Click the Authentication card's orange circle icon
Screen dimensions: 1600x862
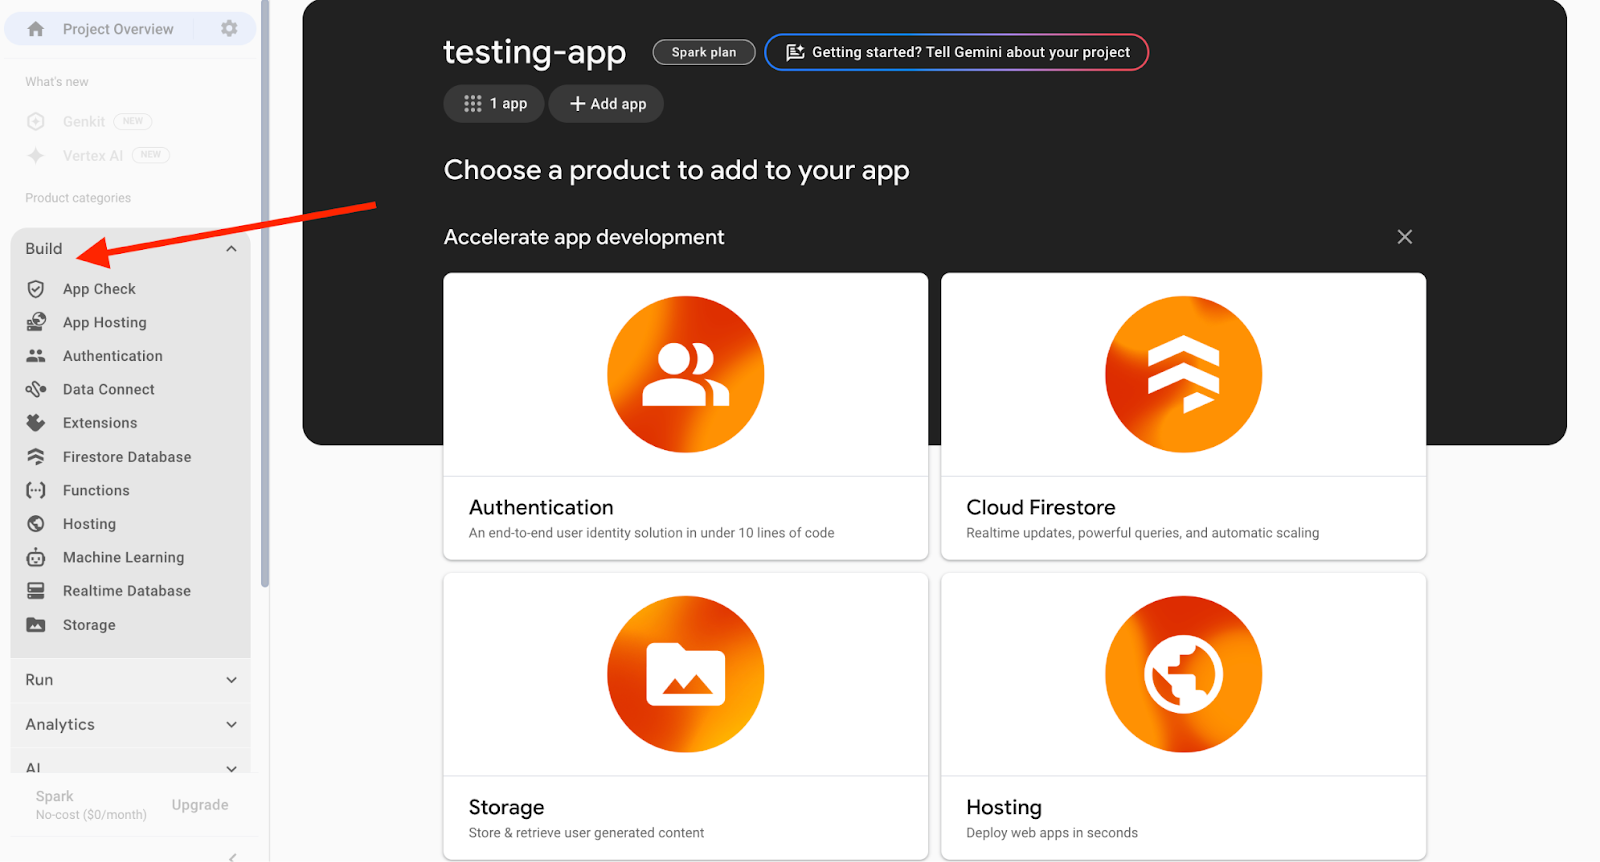pos(686,374)
